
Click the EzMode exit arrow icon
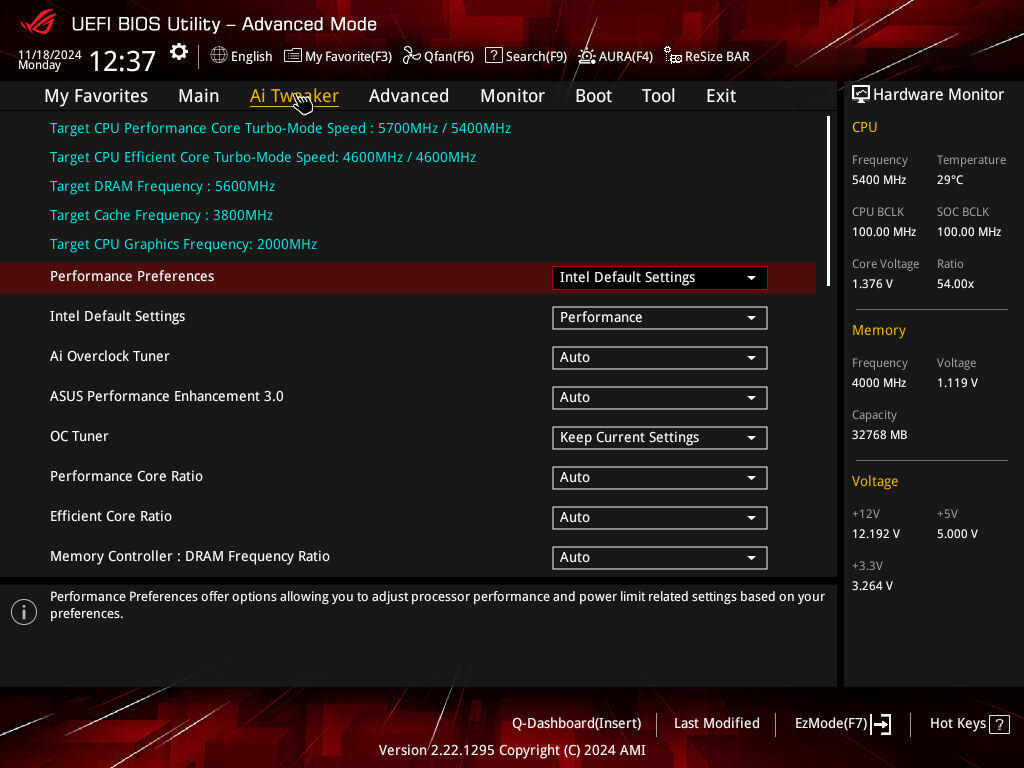(x=881, y=724)
